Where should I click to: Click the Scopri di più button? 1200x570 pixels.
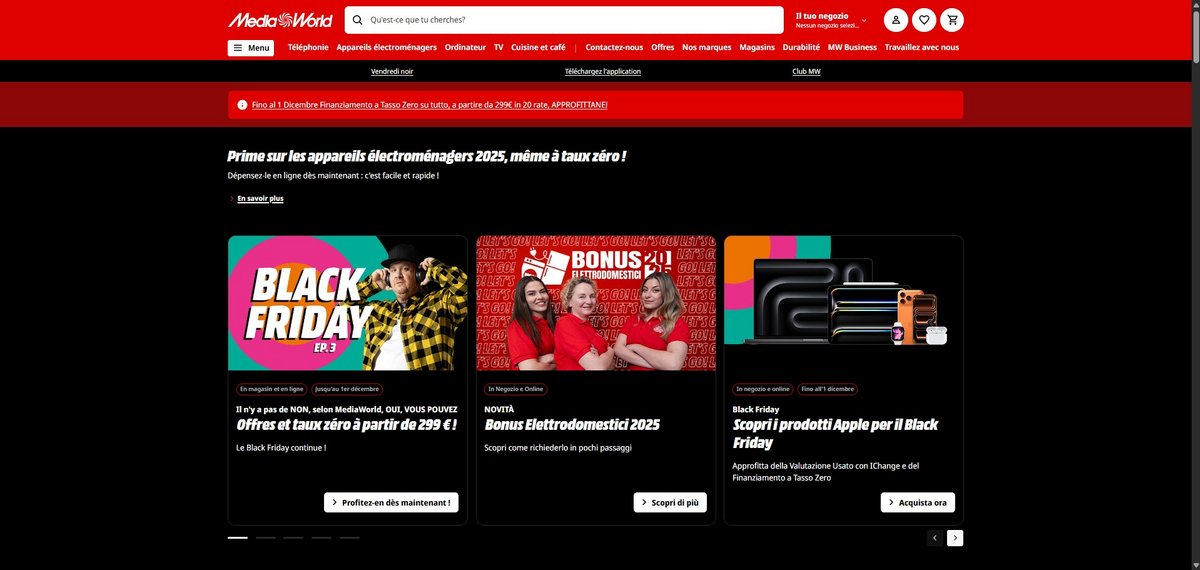(670, 502)
